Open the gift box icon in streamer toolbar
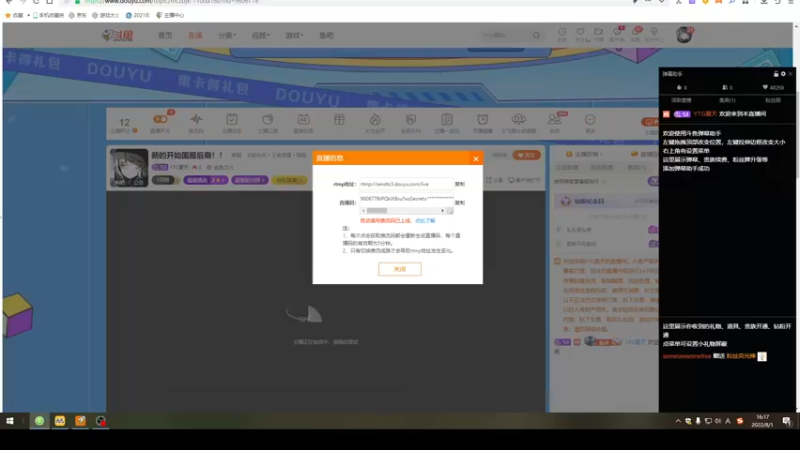Screen dimensions: 800x450 339,120
